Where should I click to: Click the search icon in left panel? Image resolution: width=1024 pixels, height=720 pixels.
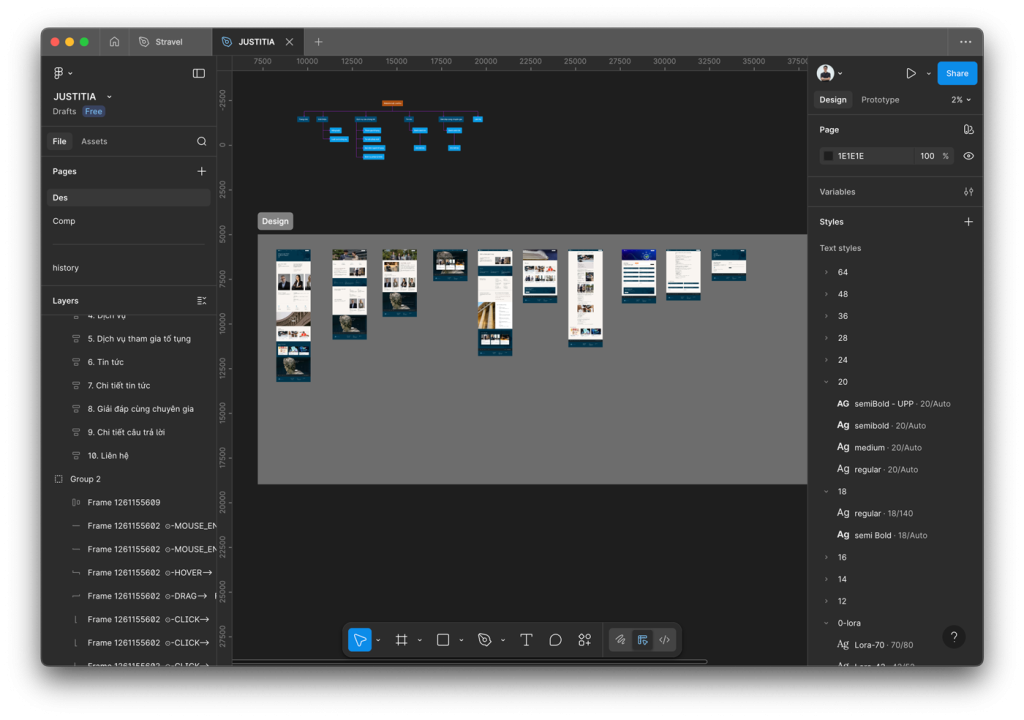tap(202, 142)
